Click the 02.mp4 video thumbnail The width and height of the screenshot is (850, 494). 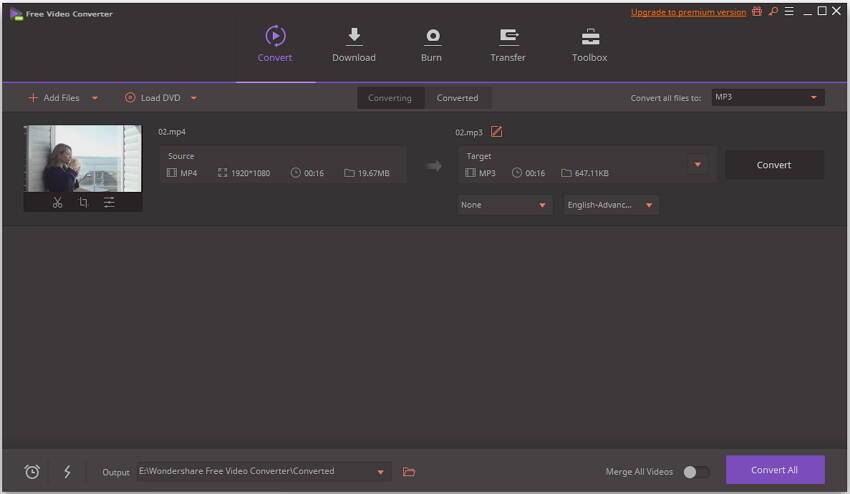point(83,158)
